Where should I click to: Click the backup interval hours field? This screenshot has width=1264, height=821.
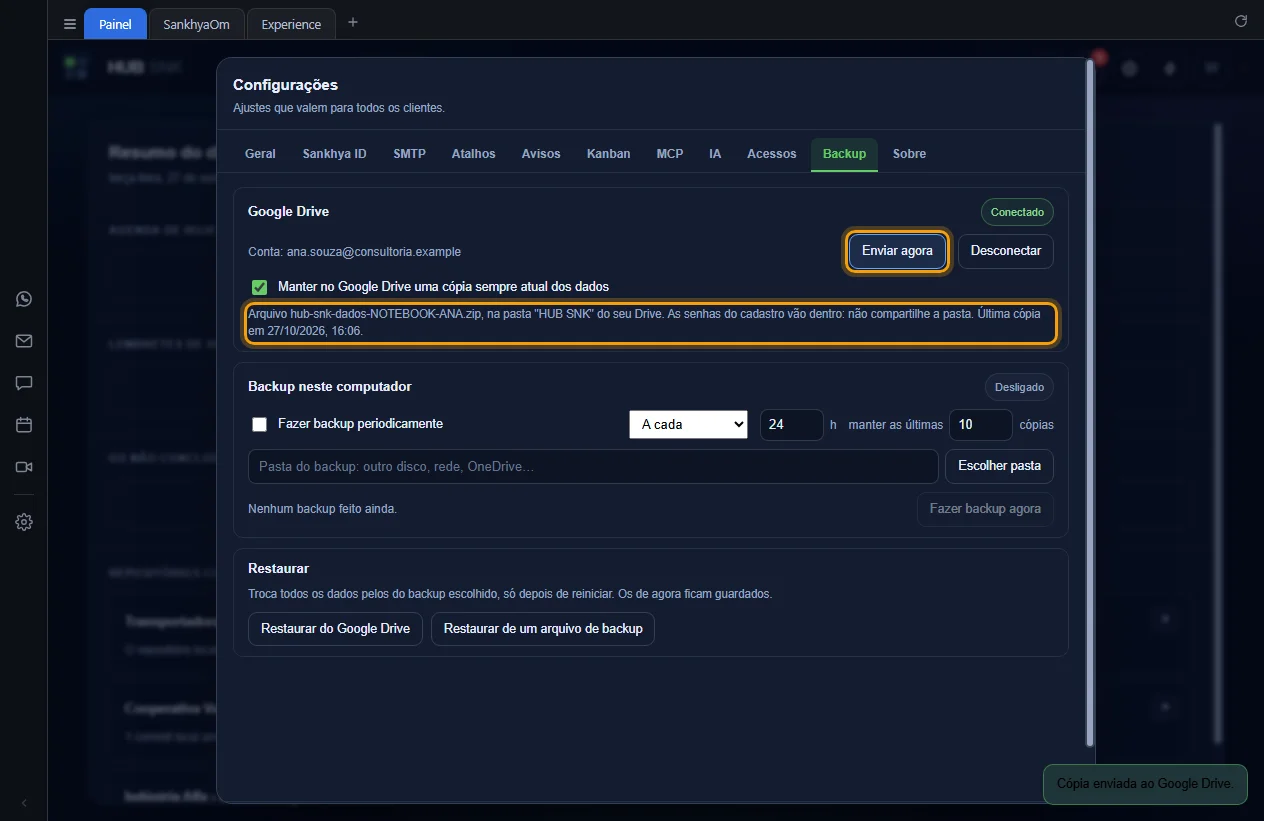pyautogui.click(x=792, y=424)
